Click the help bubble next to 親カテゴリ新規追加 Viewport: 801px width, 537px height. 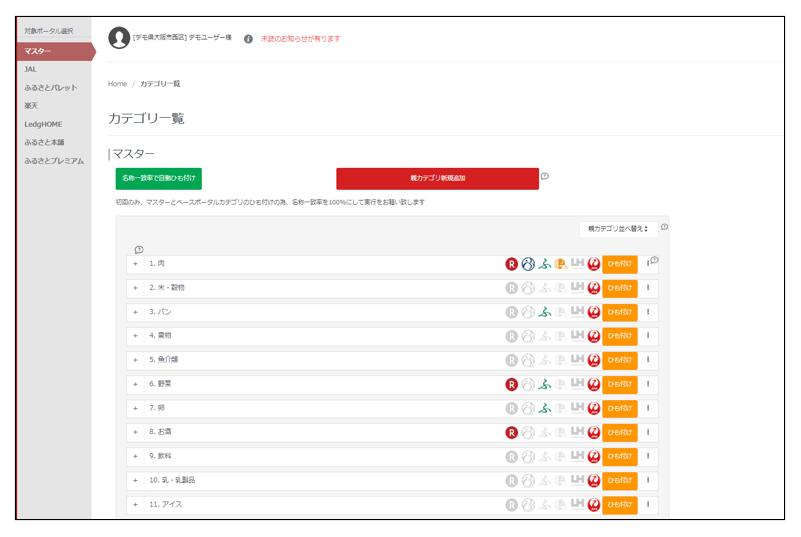(545, 176)
